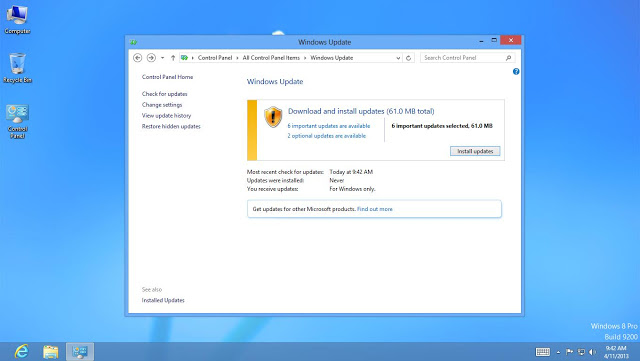Minimize the Windows Update window

point(481,40)
